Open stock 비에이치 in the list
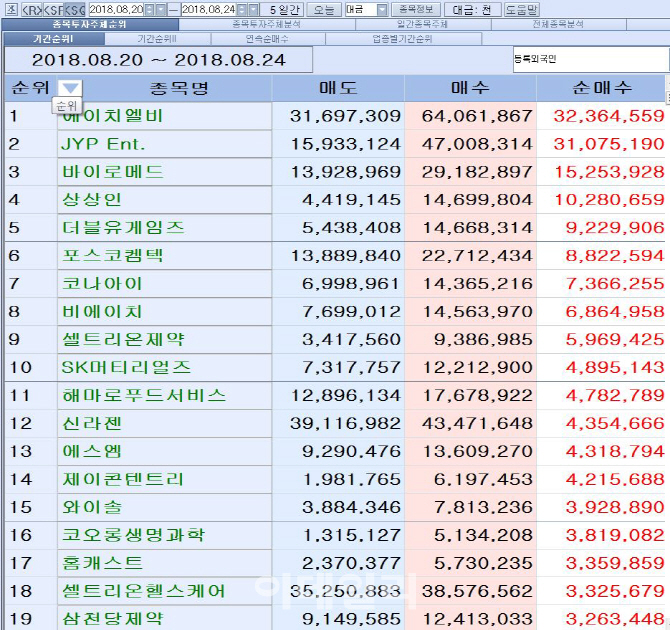670x630 pixels. tap(164, 311)
